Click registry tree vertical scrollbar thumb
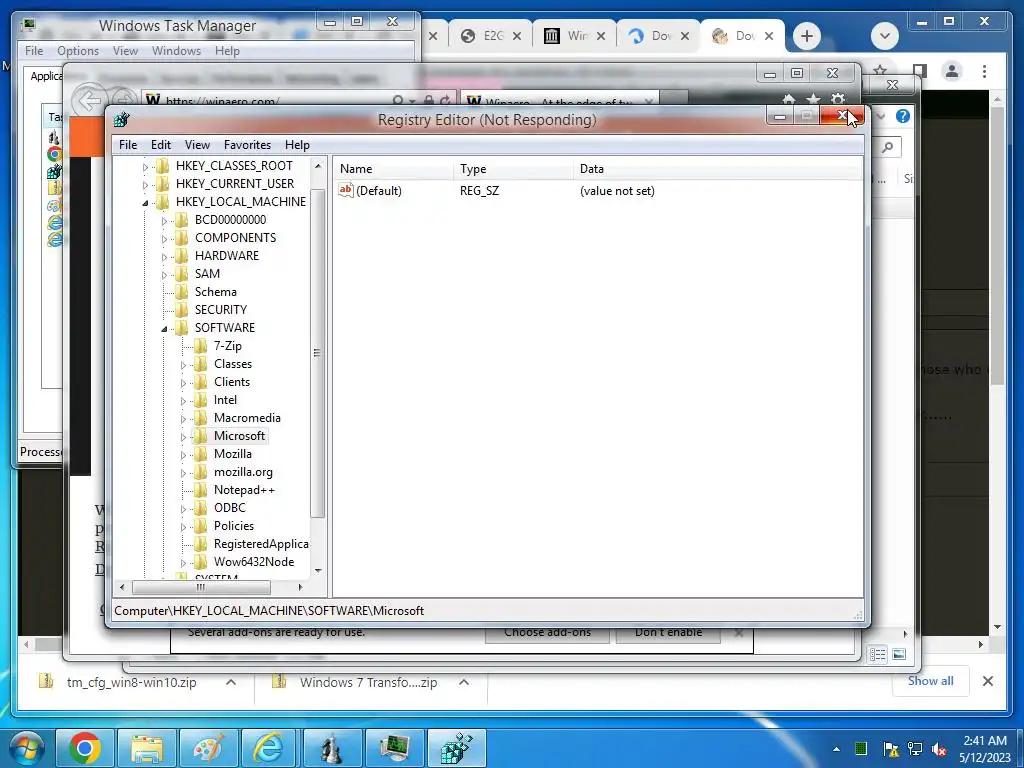This screenshot has height=768, width=1024. tap(318, 353)
